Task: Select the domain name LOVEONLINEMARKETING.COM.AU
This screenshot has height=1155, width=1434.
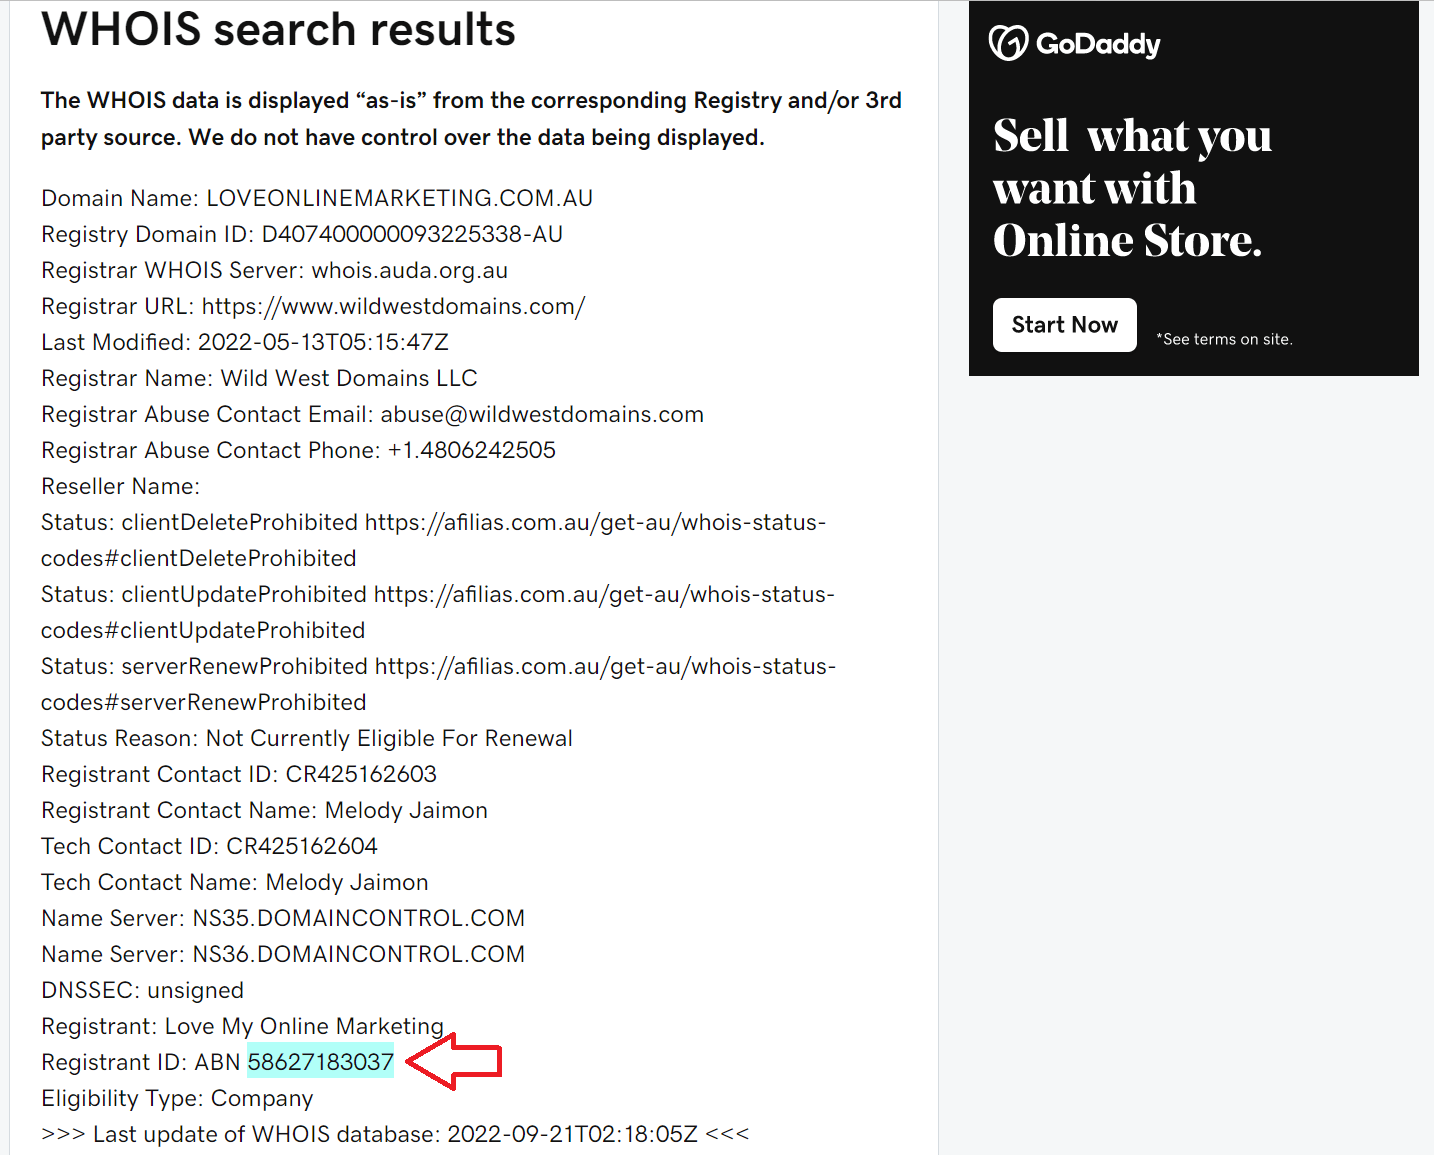Action: tap(399, 197)
